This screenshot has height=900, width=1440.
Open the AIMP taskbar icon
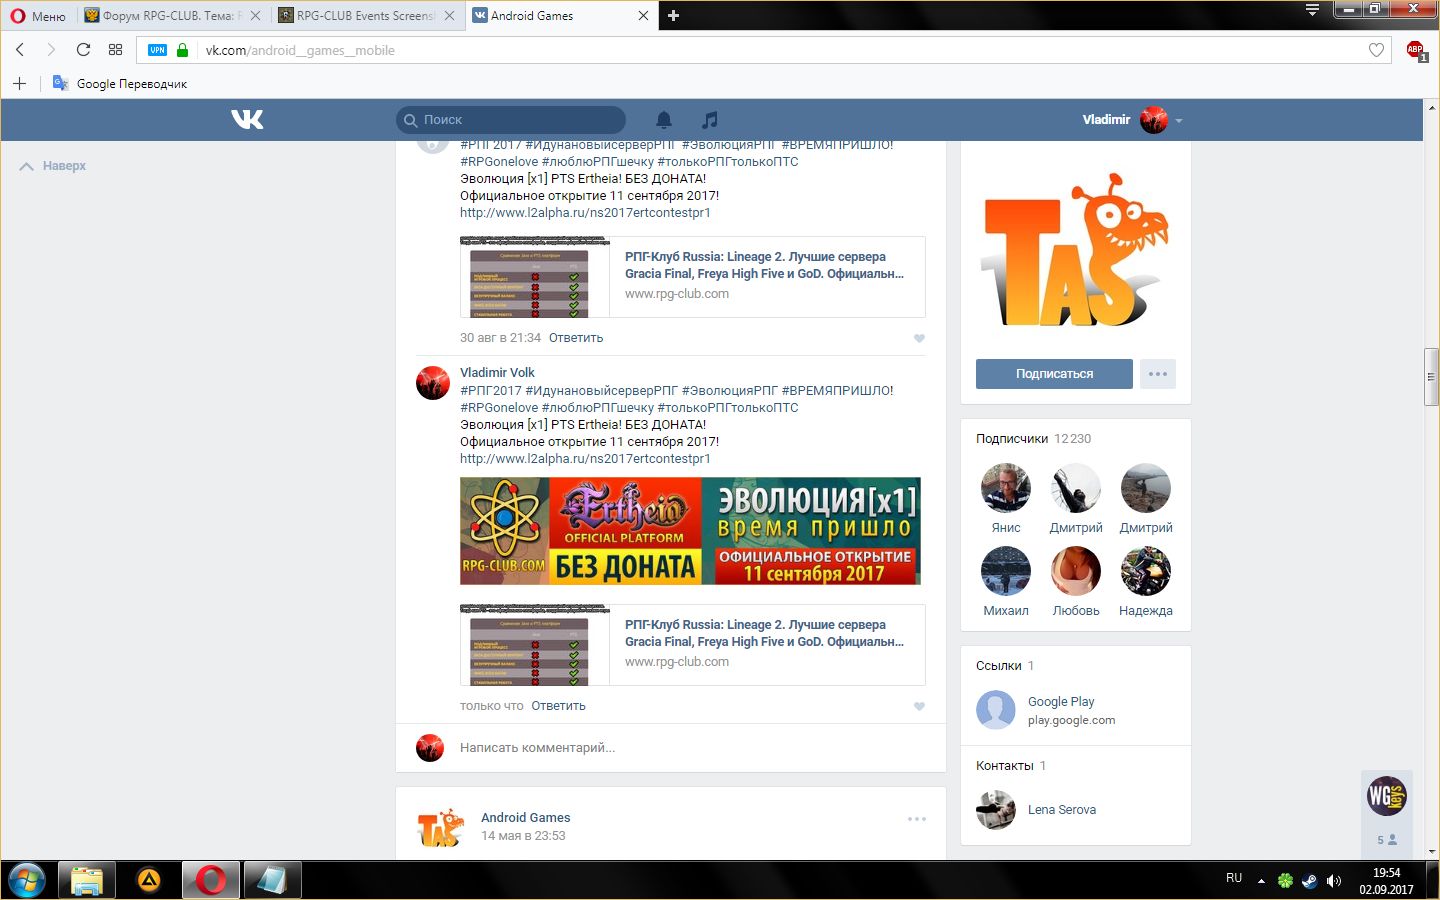(149, 880)
